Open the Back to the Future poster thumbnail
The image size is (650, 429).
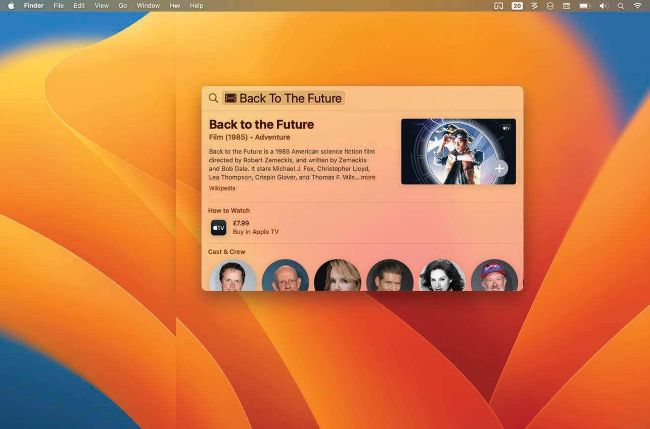[x=458, y=151]
